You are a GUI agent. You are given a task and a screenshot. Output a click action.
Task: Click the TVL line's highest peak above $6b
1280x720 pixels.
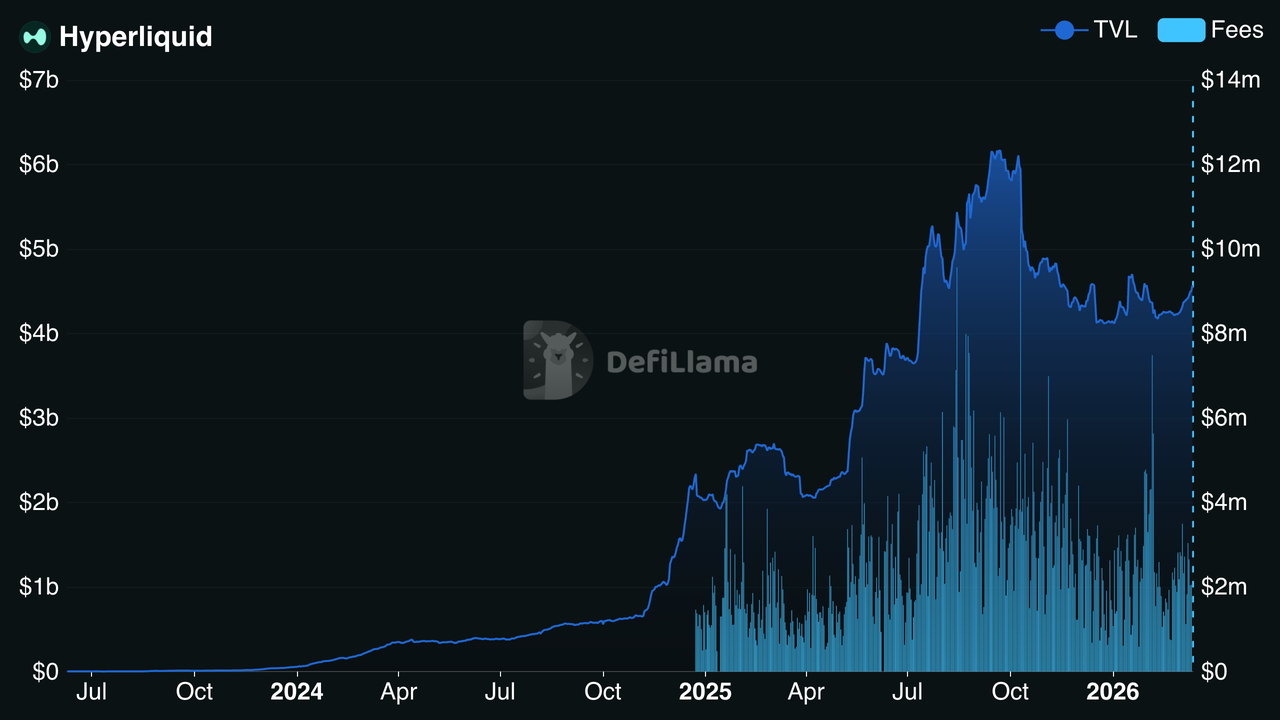pyautogui.click(x=996, y=152)
